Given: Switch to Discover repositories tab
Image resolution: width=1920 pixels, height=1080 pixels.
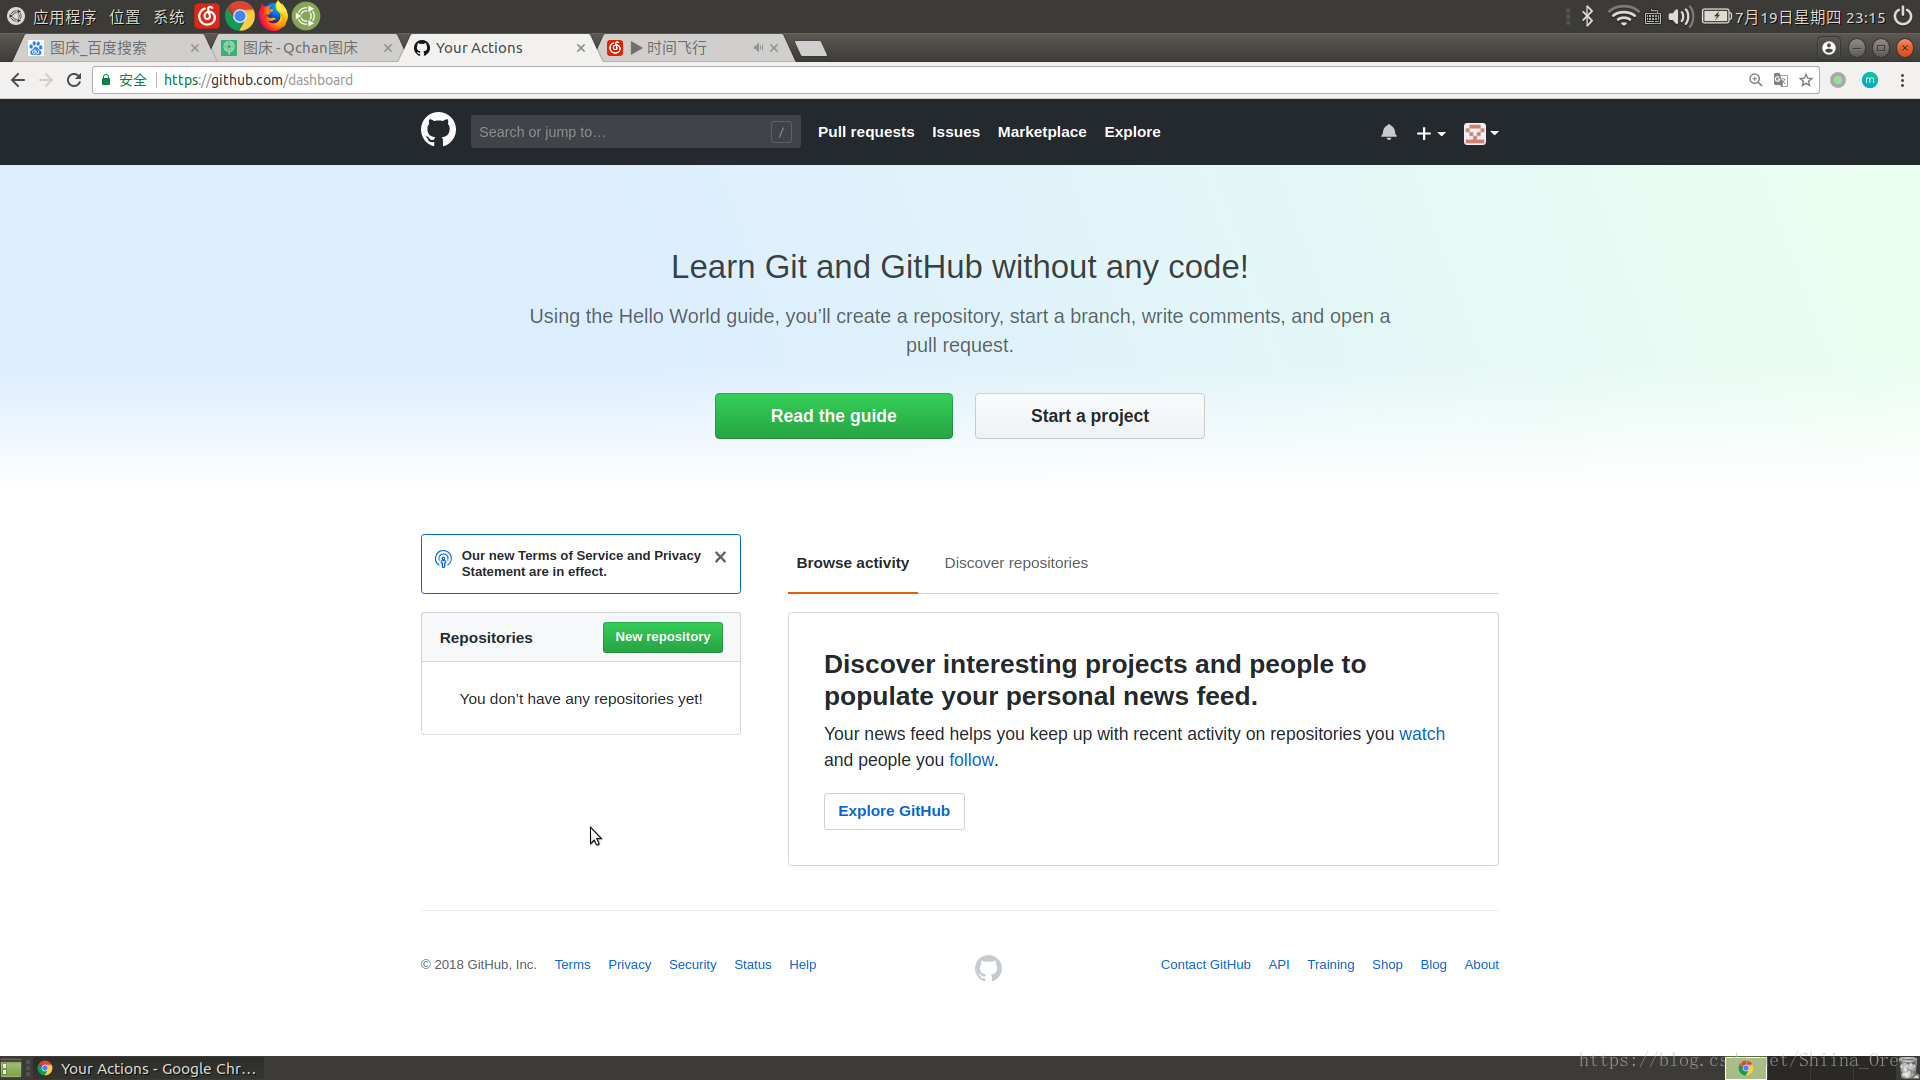Looking at the screenshot, I should point(1016,563).
